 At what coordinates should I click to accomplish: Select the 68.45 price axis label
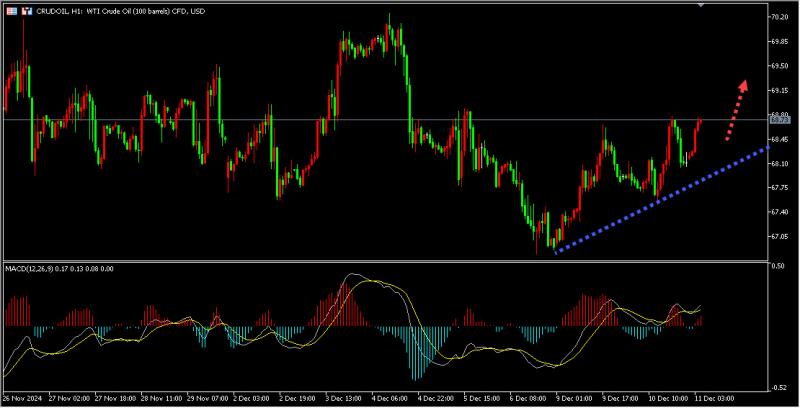click(780, 139)
